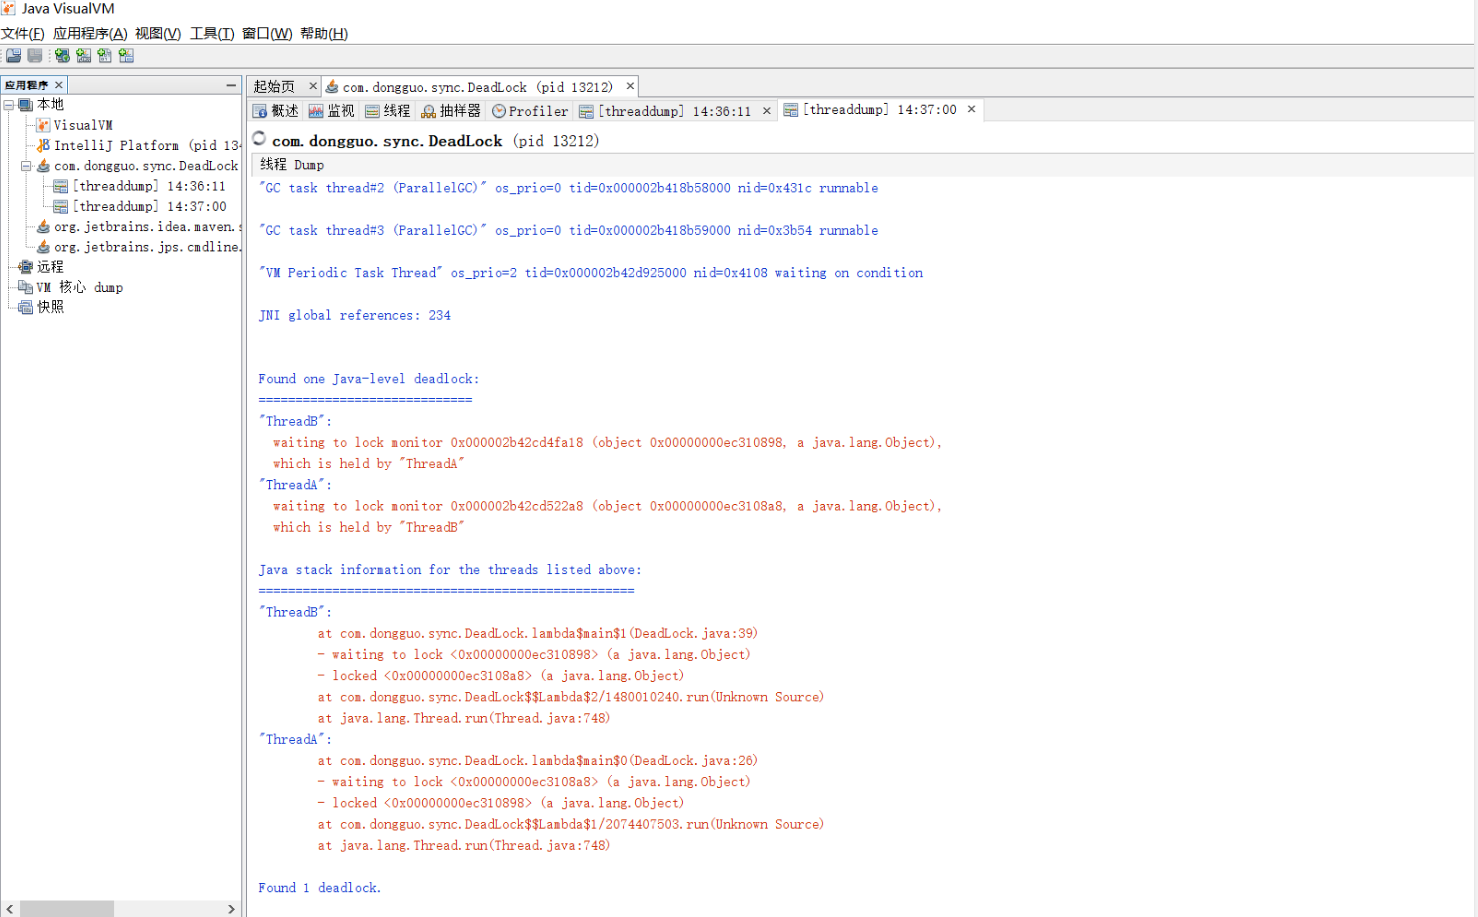Click 'JNI global references: 234' line
Screen dimensions: 1478x917
355,315
